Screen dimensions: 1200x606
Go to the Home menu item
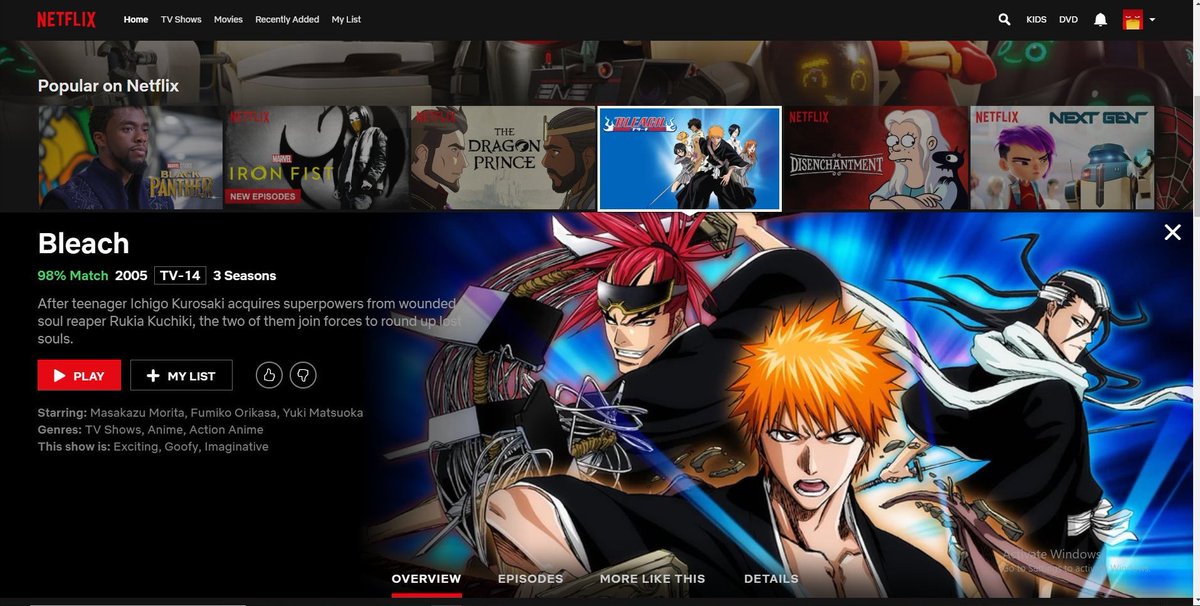(136, 19)
